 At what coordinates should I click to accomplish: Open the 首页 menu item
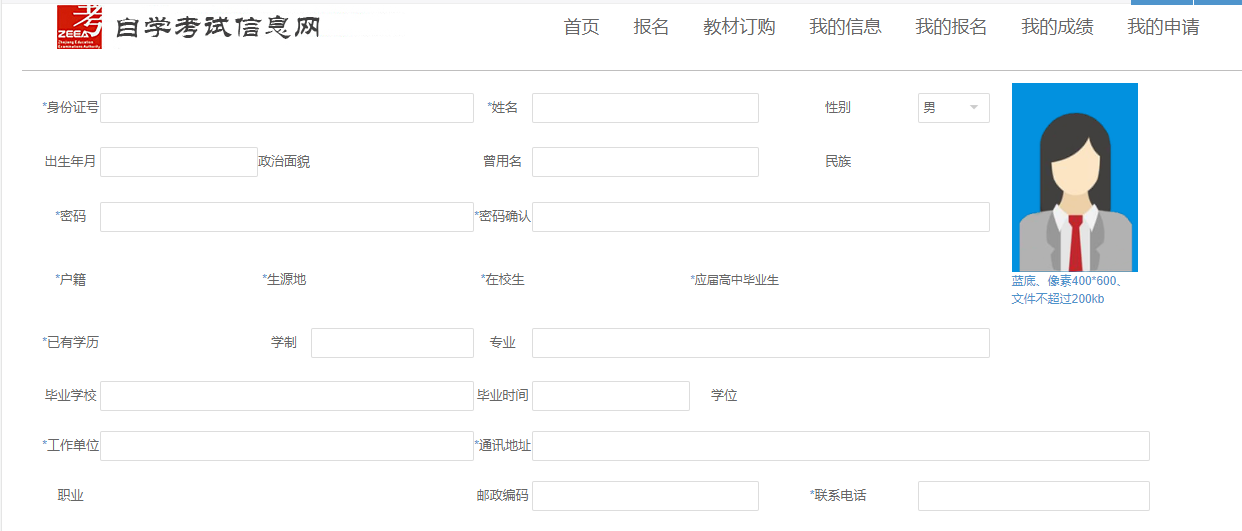click(x=581, y=27)
